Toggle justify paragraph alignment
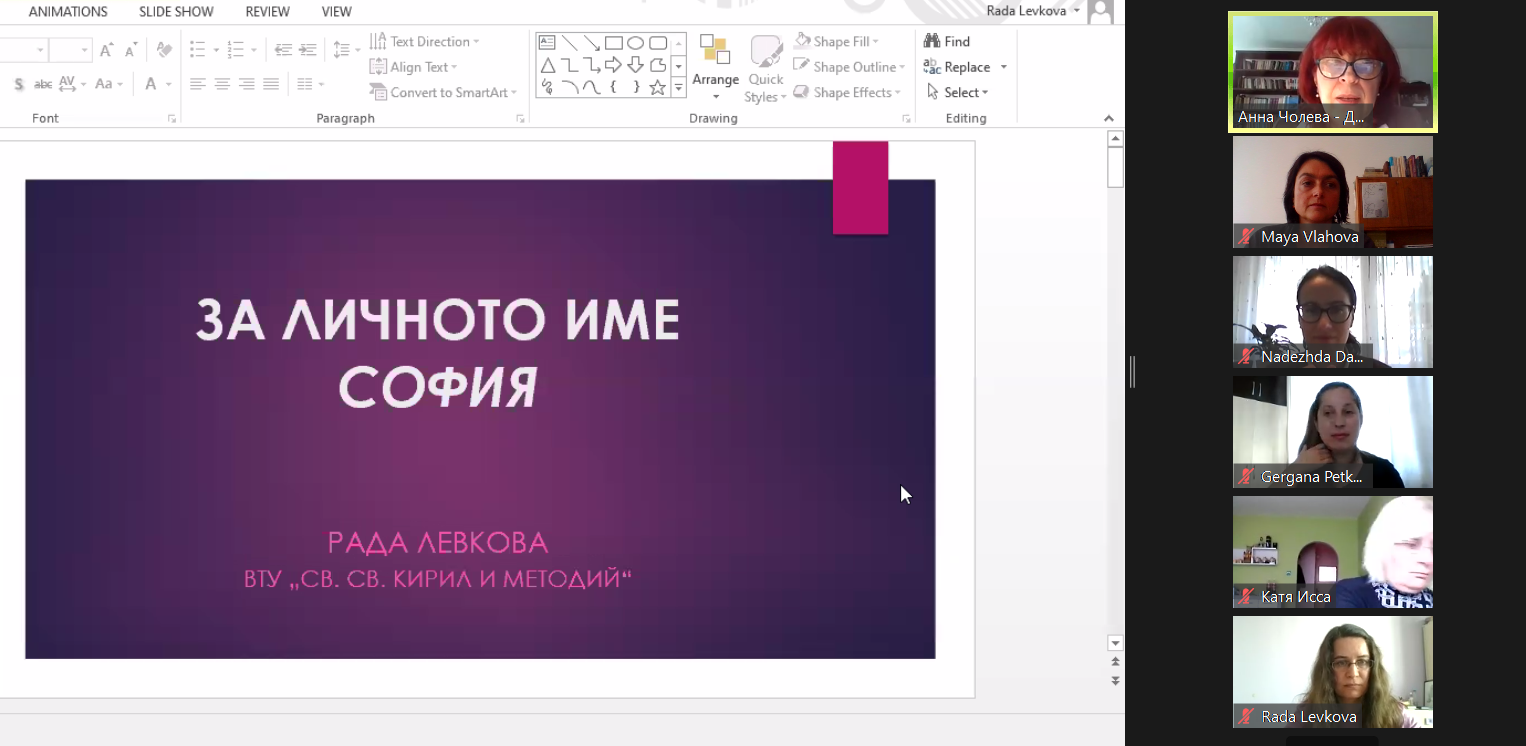Viewport: 1526px width, 746px height. point(270,84)
